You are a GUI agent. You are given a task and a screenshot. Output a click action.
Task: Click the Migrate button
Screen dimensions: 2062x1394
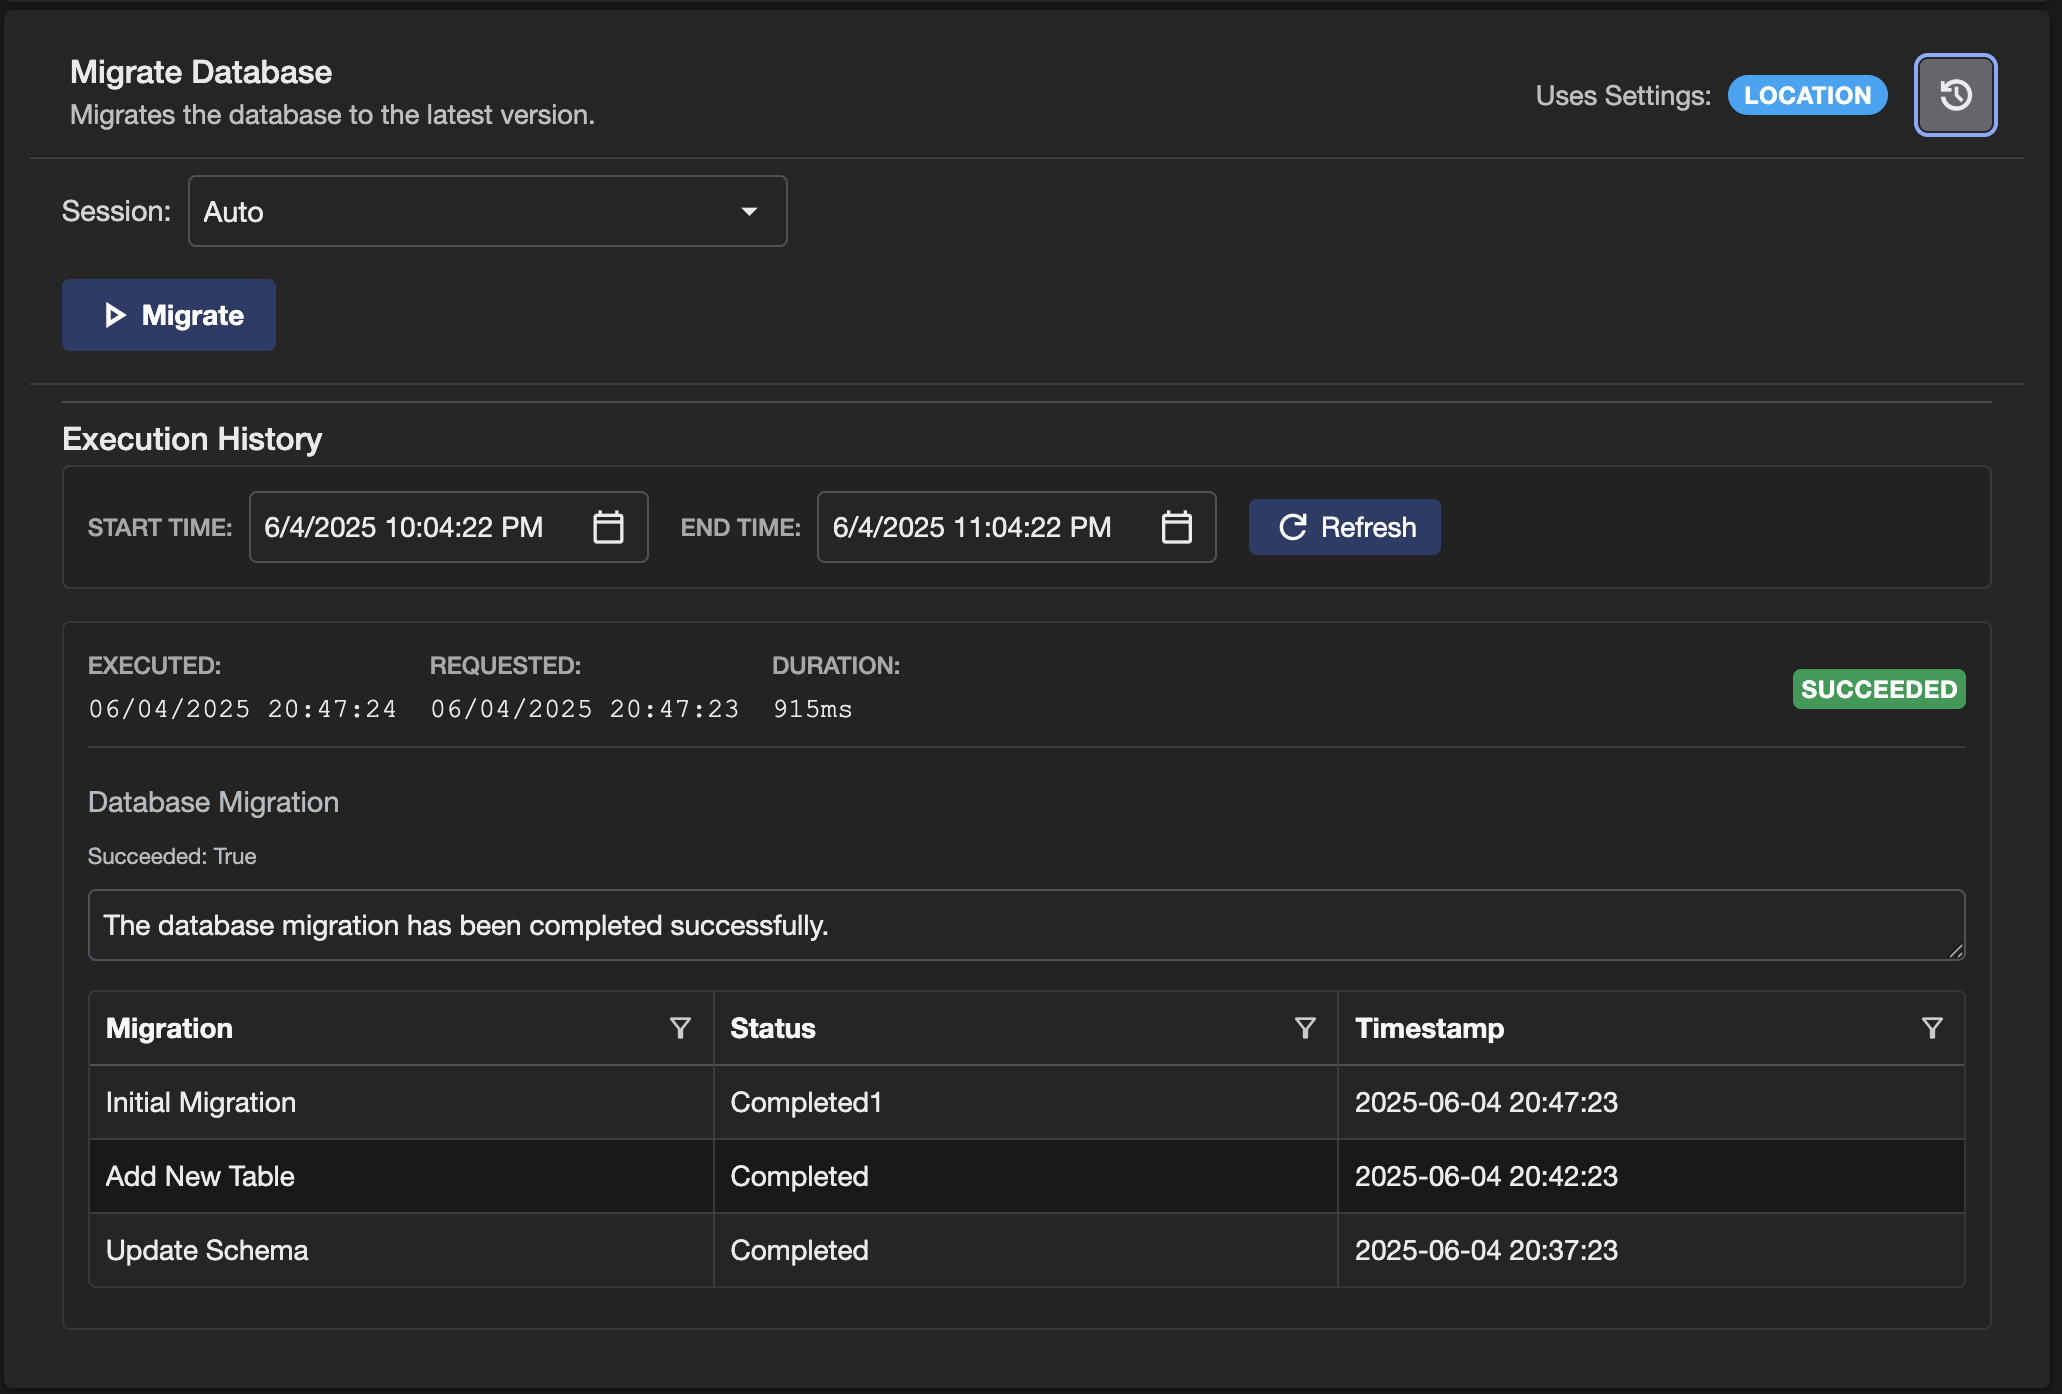point(169,315)
